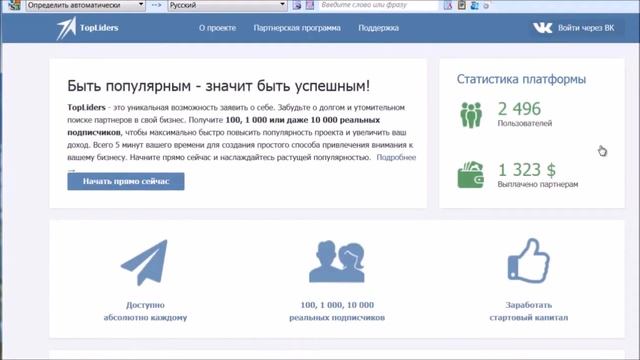Click the arrow between language dropdowns
This screenshot has width=640, height=360.
[156, 5]
